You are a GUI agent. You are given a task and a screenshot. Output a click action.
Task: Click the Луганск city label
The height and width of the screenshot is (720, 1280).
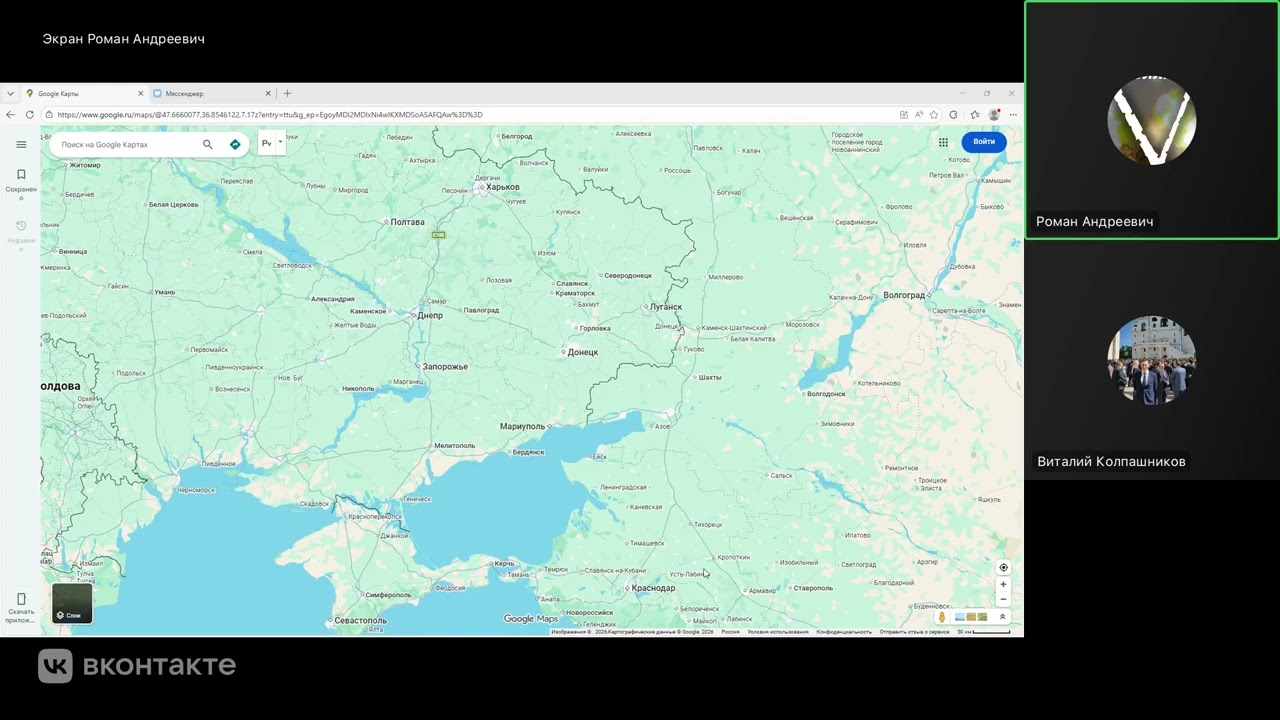(665, 307)
